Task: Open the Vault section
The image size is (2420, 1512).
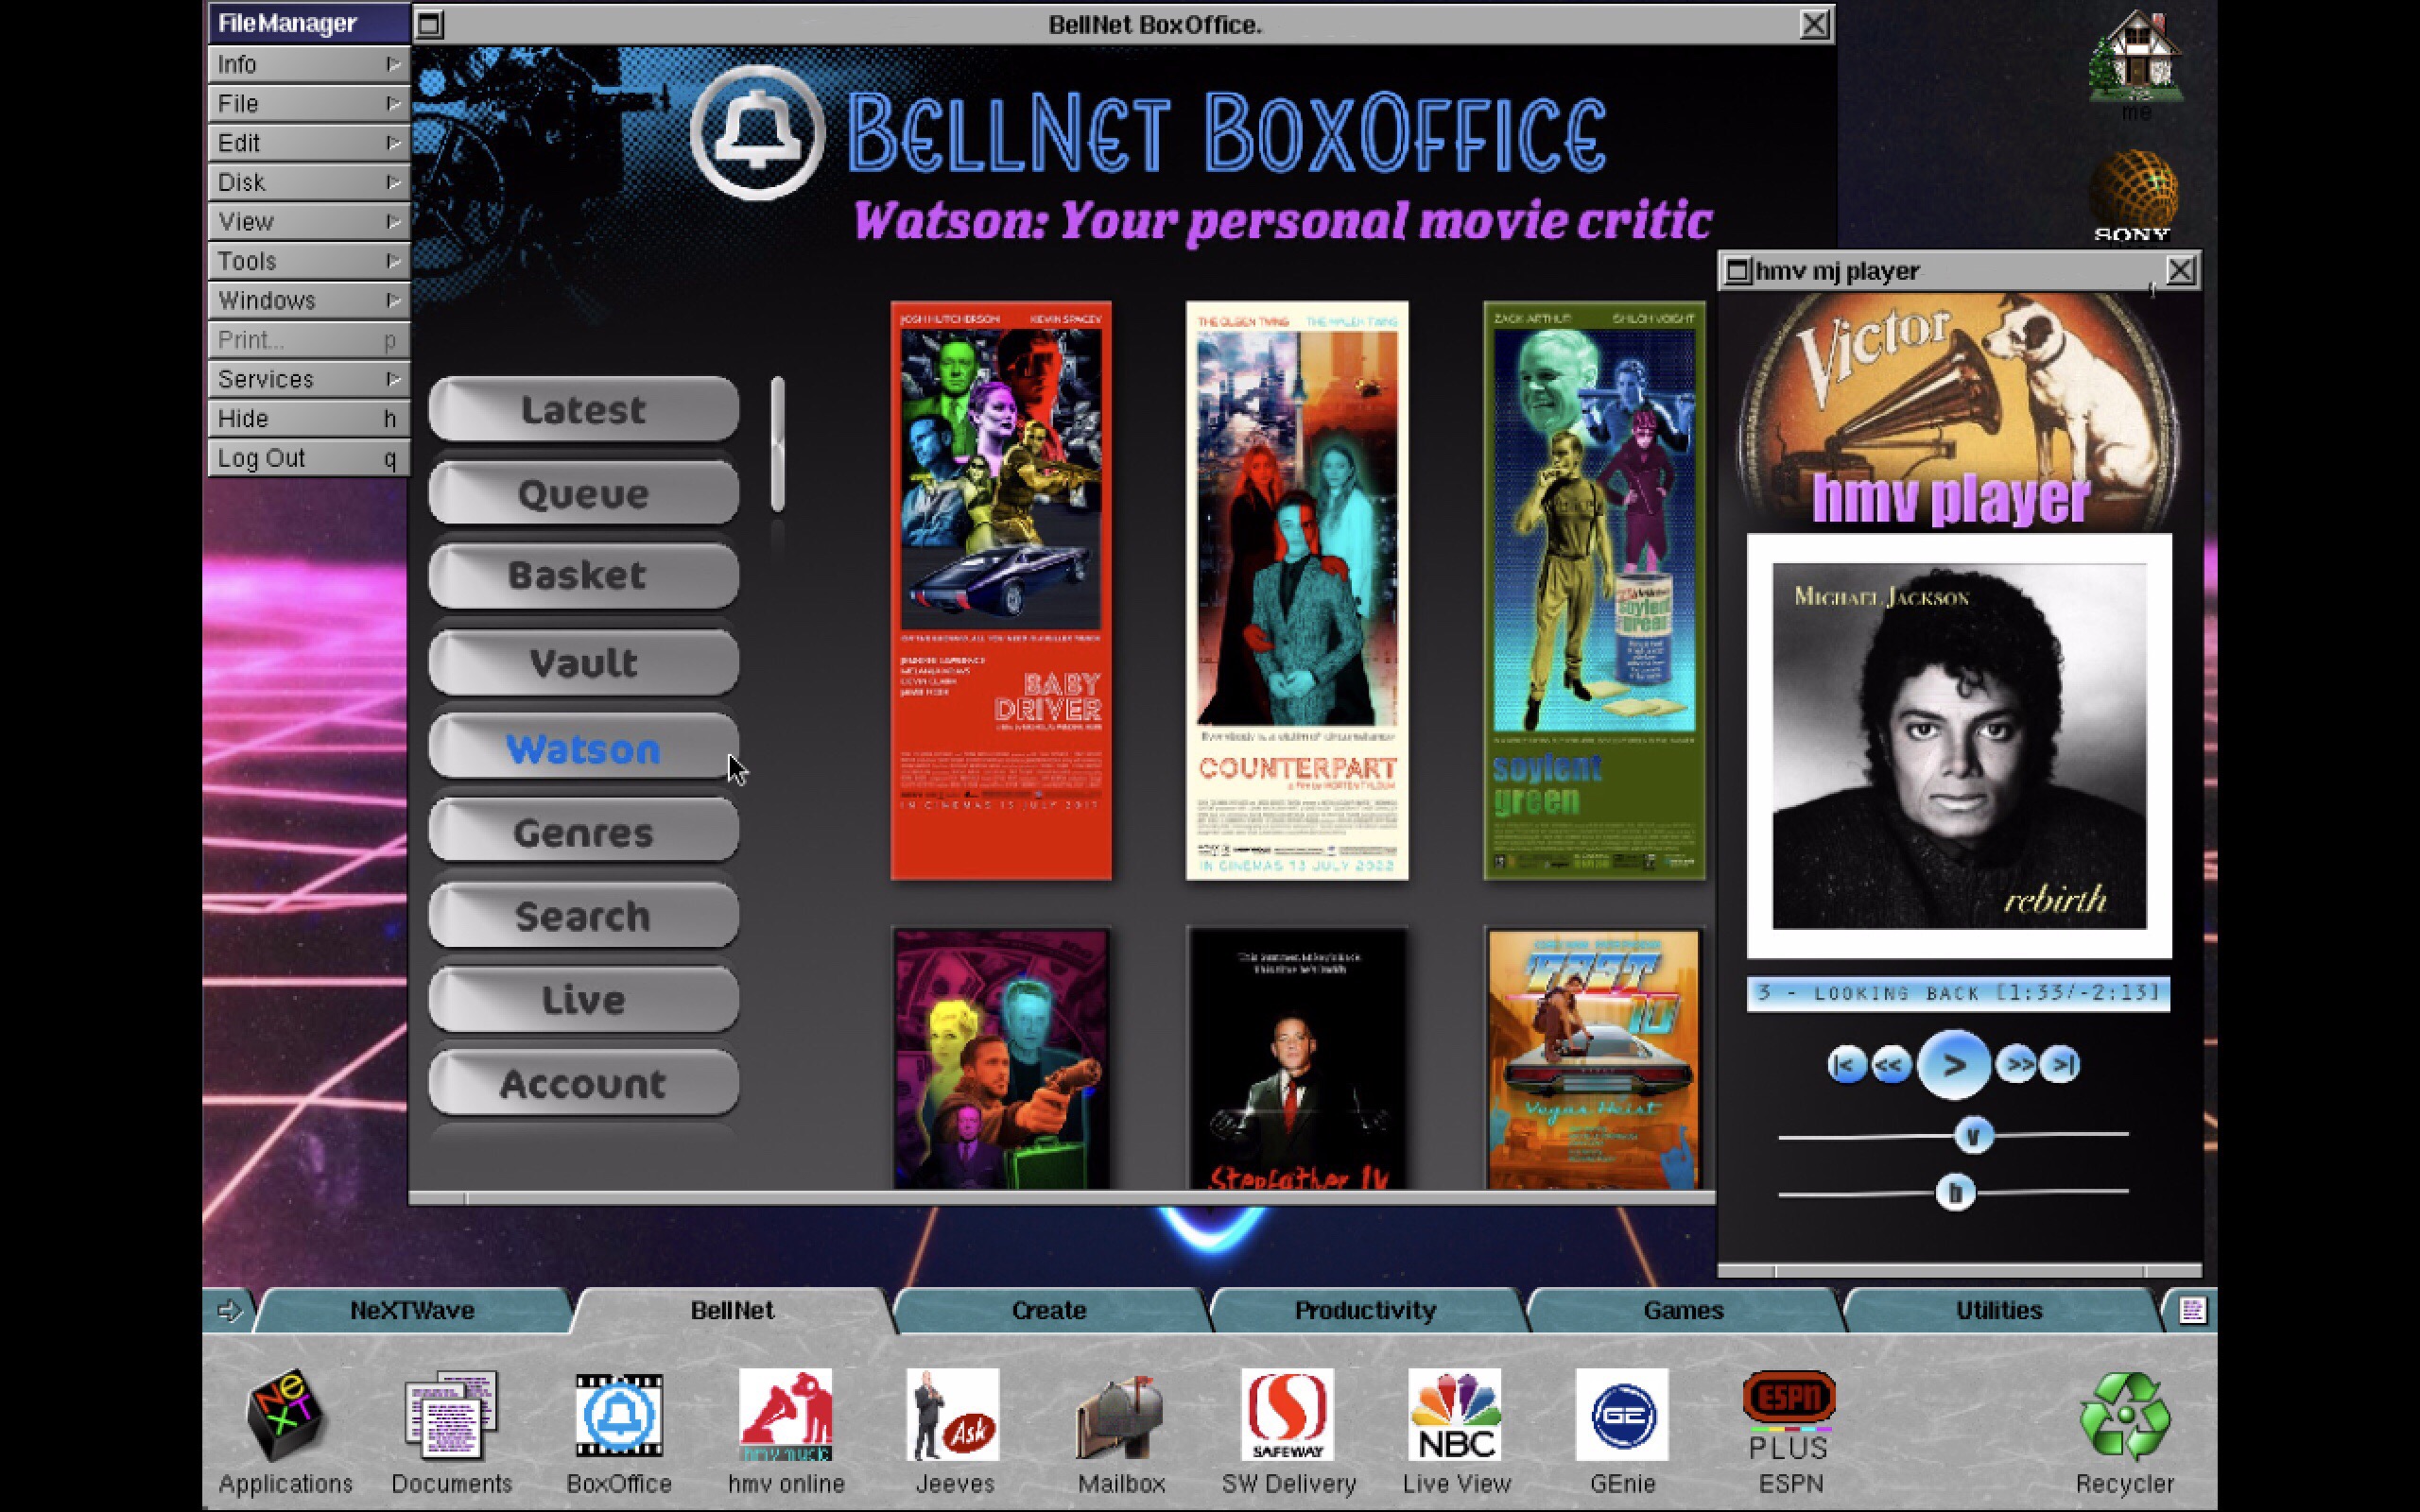Action: (584, 662)
